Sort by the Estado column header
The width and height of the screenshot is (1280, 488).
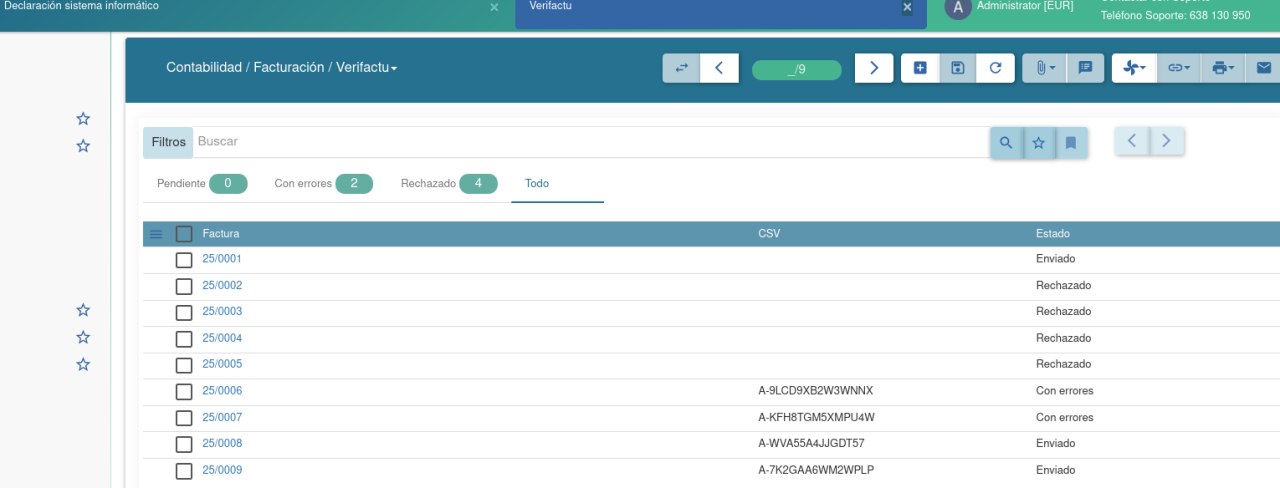pos(1052,234)
